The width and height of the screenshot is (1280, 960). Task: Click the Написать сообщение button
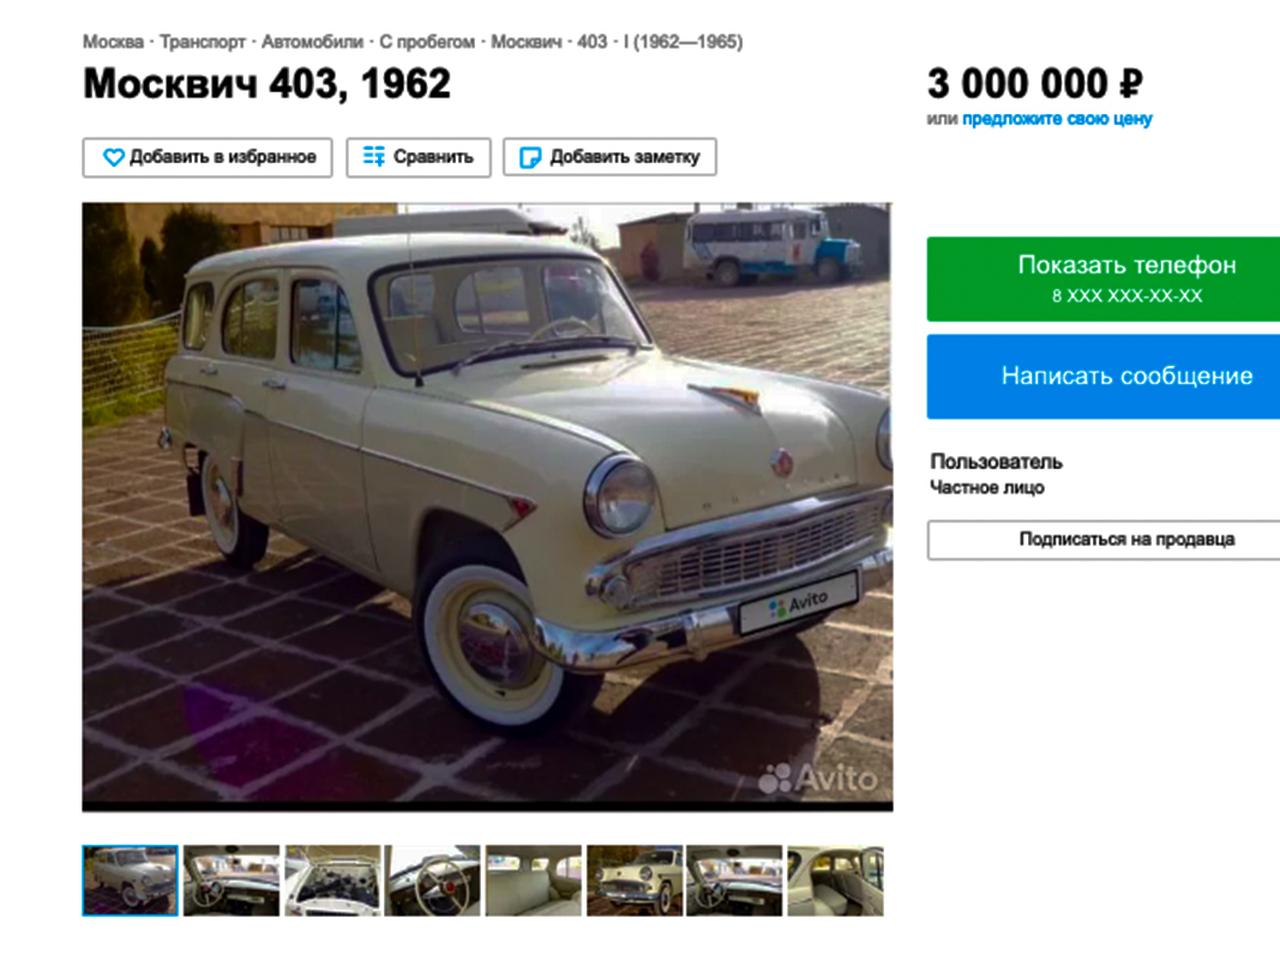[1104, 376]
